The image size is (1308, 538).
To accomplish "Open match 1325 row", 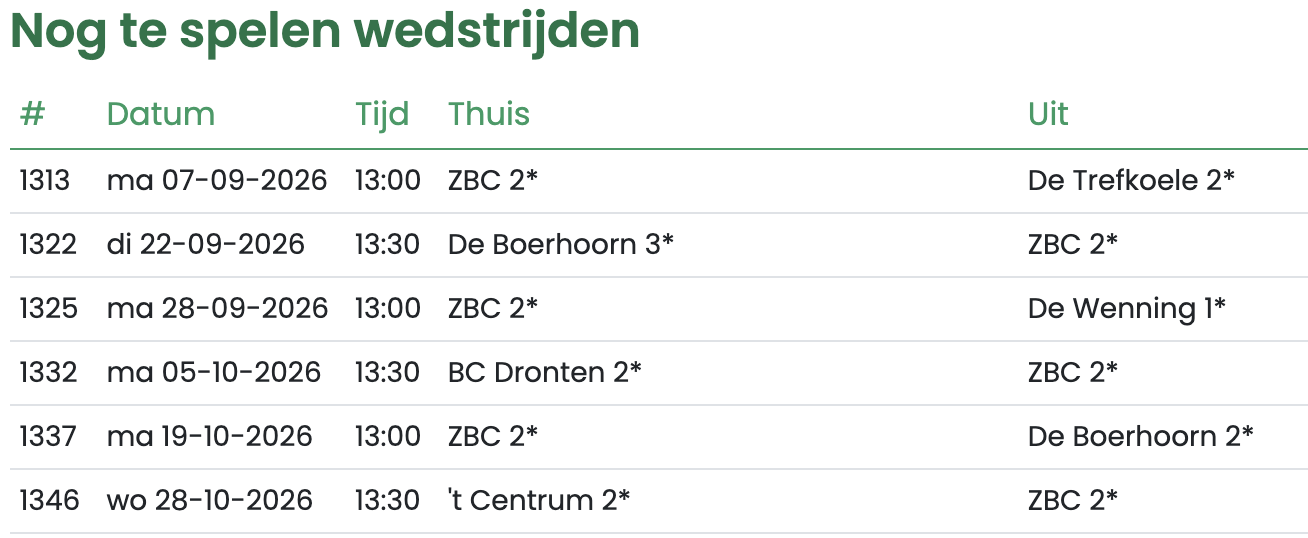I will click(659, 308).
